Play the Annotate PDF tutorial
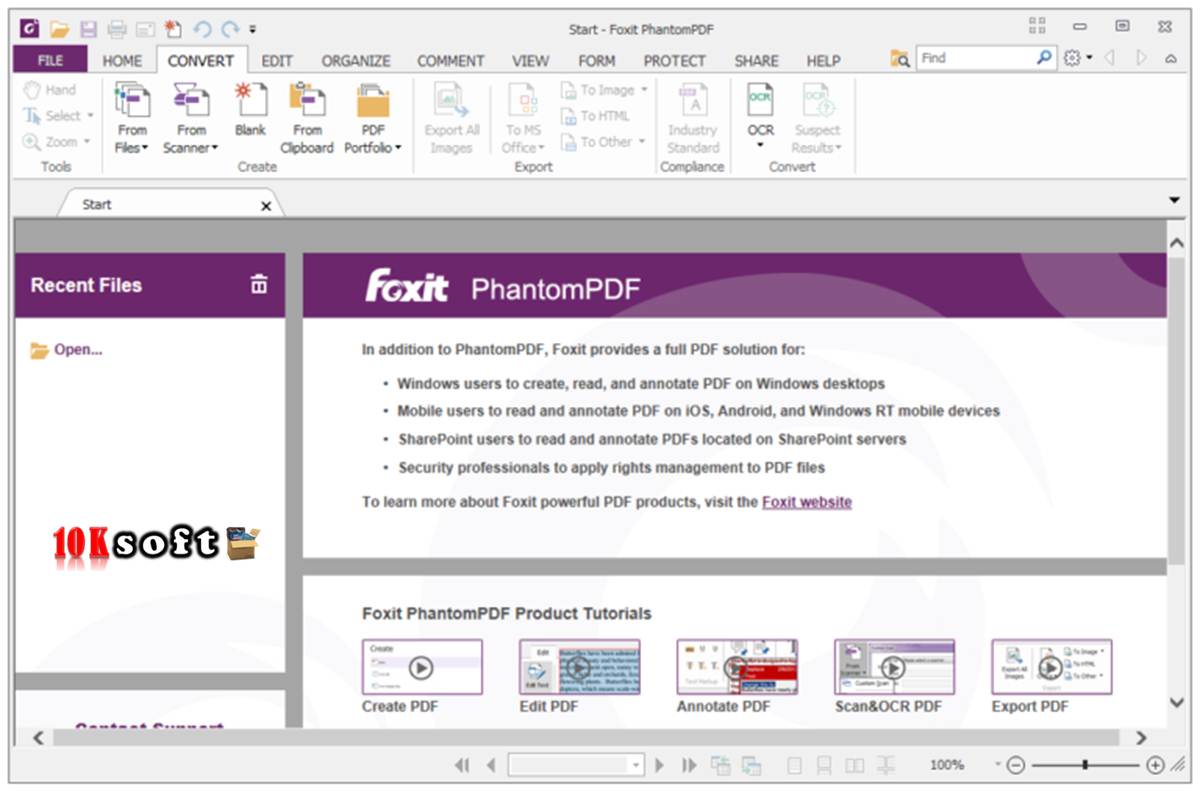 click(737, 667)
